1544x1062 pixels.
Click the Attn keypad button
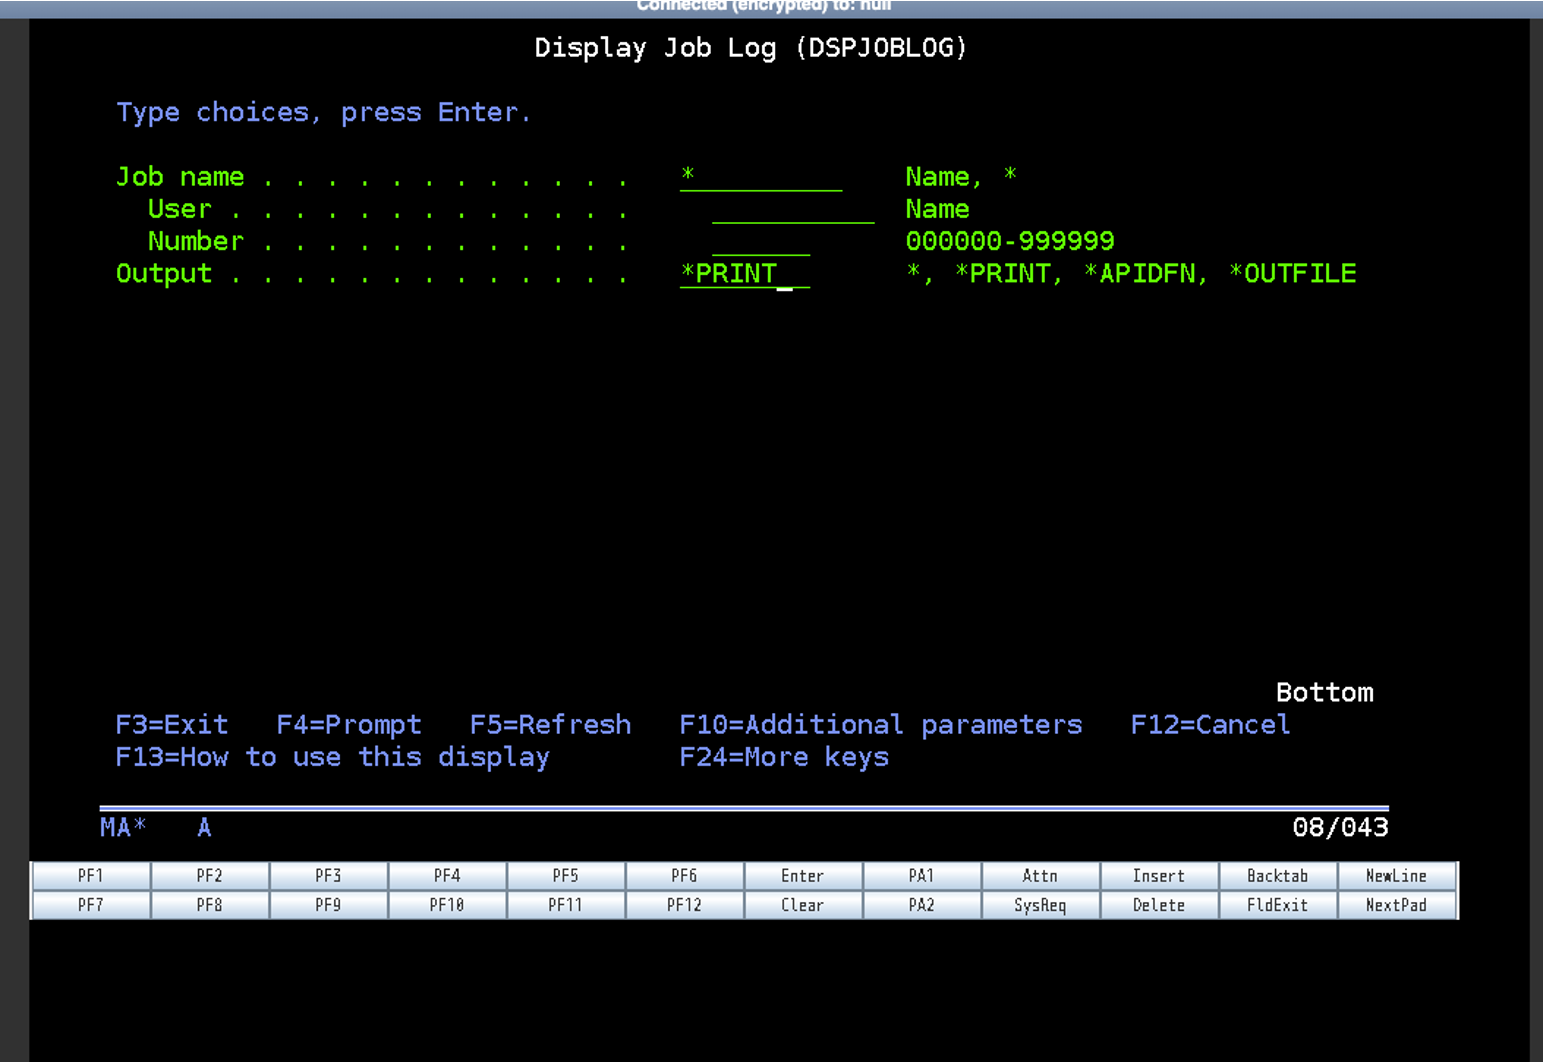tap(1040, 876)
